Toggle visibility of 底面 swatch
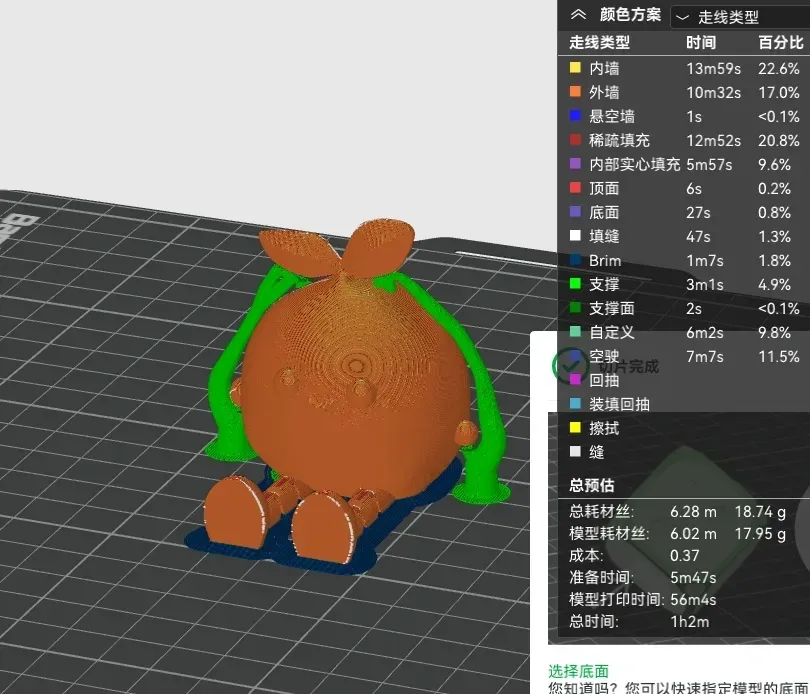The height and width of the screenshot is (694, 810). coord(575,211)
